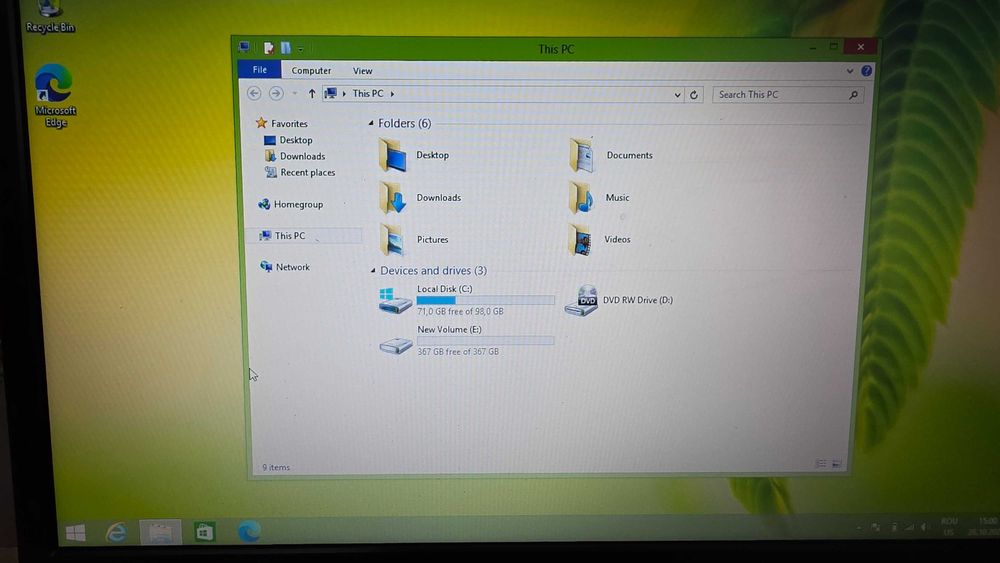Viewport: 1000px width, 563px height.
Task: Select This PC in navigation pane
Action: point(283,236)
